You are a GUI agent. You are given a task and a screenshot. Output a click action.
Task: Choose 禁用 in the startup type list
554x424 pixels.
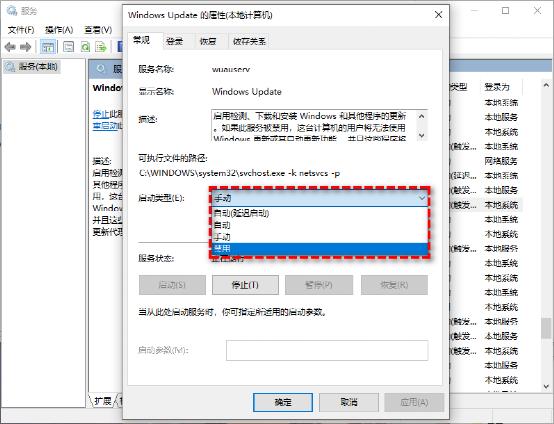(319, 248)
